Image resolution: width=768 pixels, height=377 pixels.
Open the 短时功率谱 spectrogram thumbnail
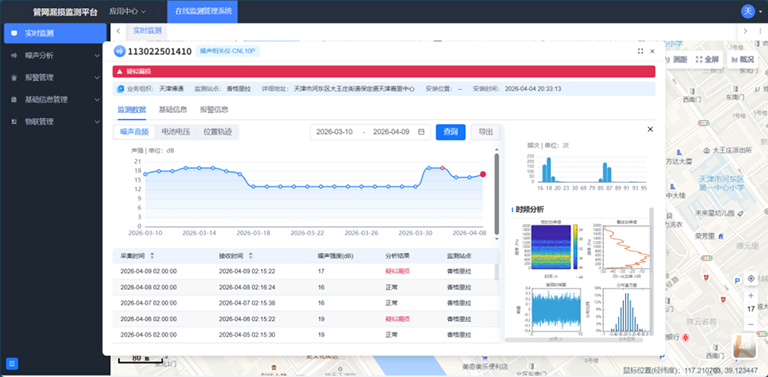pos(551,247)
